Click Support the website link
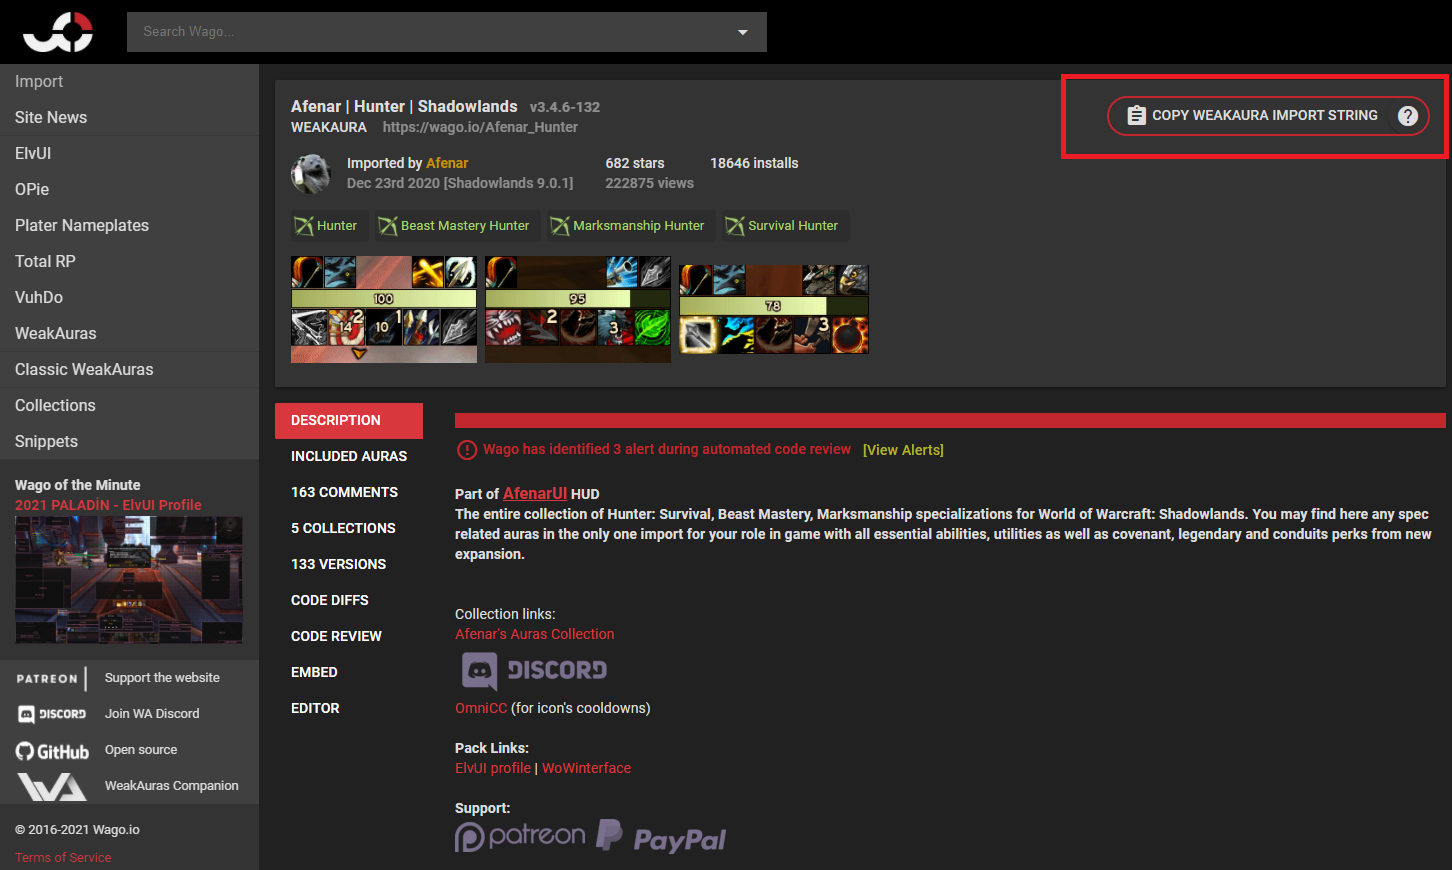Image resolution: width=1452 pixels, height=870 pixels. 162,678
